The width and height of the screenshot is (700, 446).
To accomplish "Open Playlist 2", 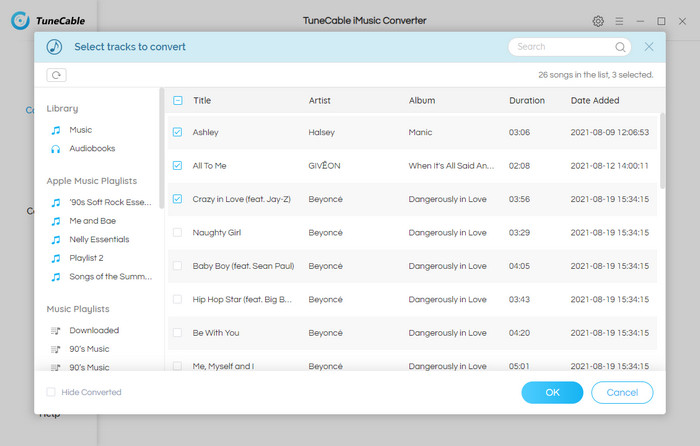I will (86, 258).
